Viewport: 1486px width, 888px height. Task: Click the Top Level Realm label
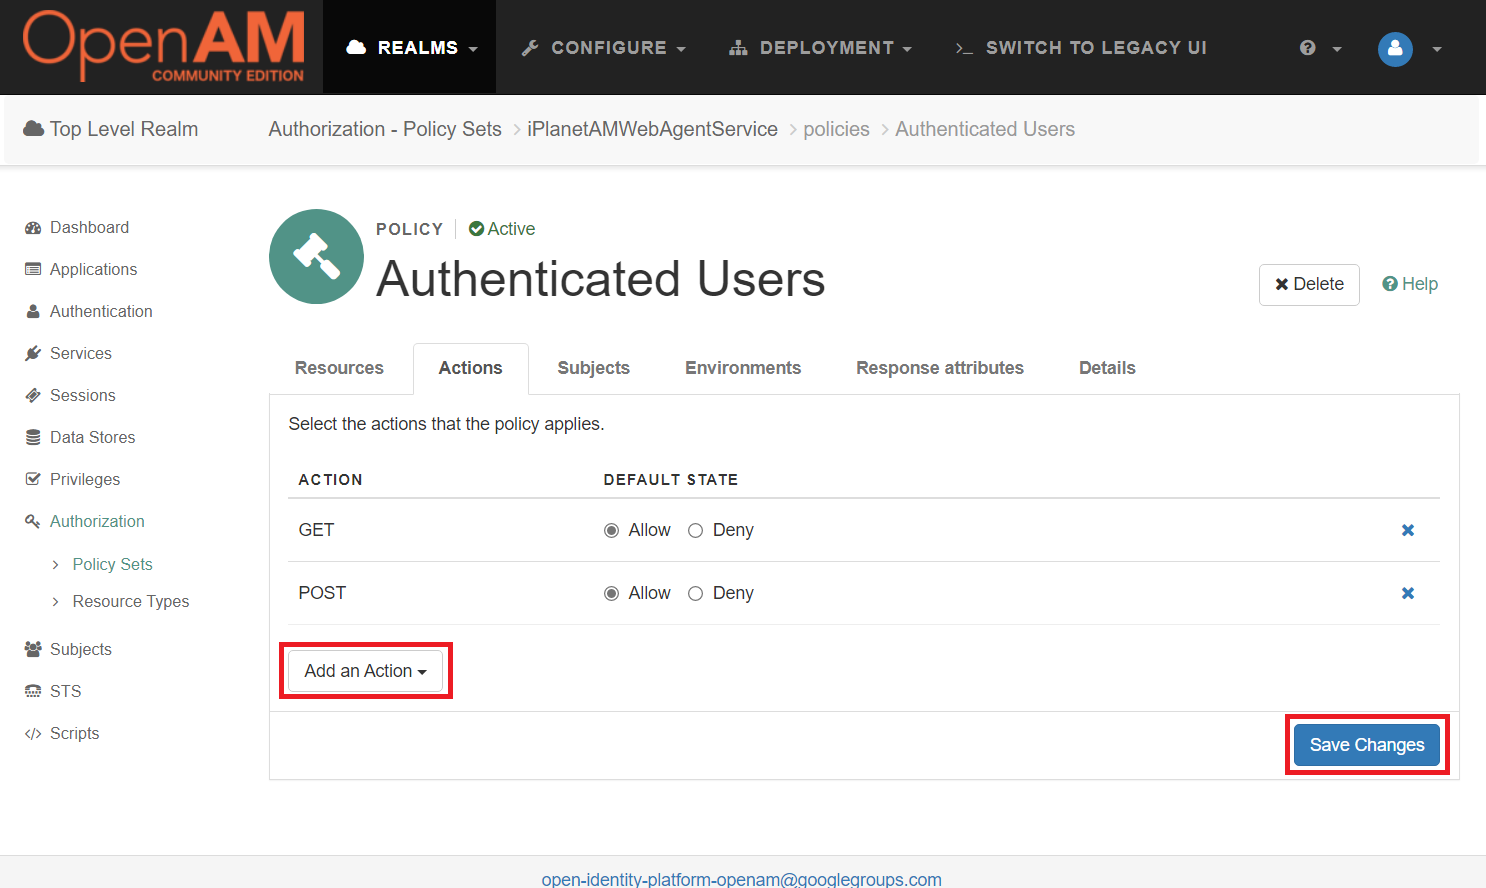coord(124,129)
